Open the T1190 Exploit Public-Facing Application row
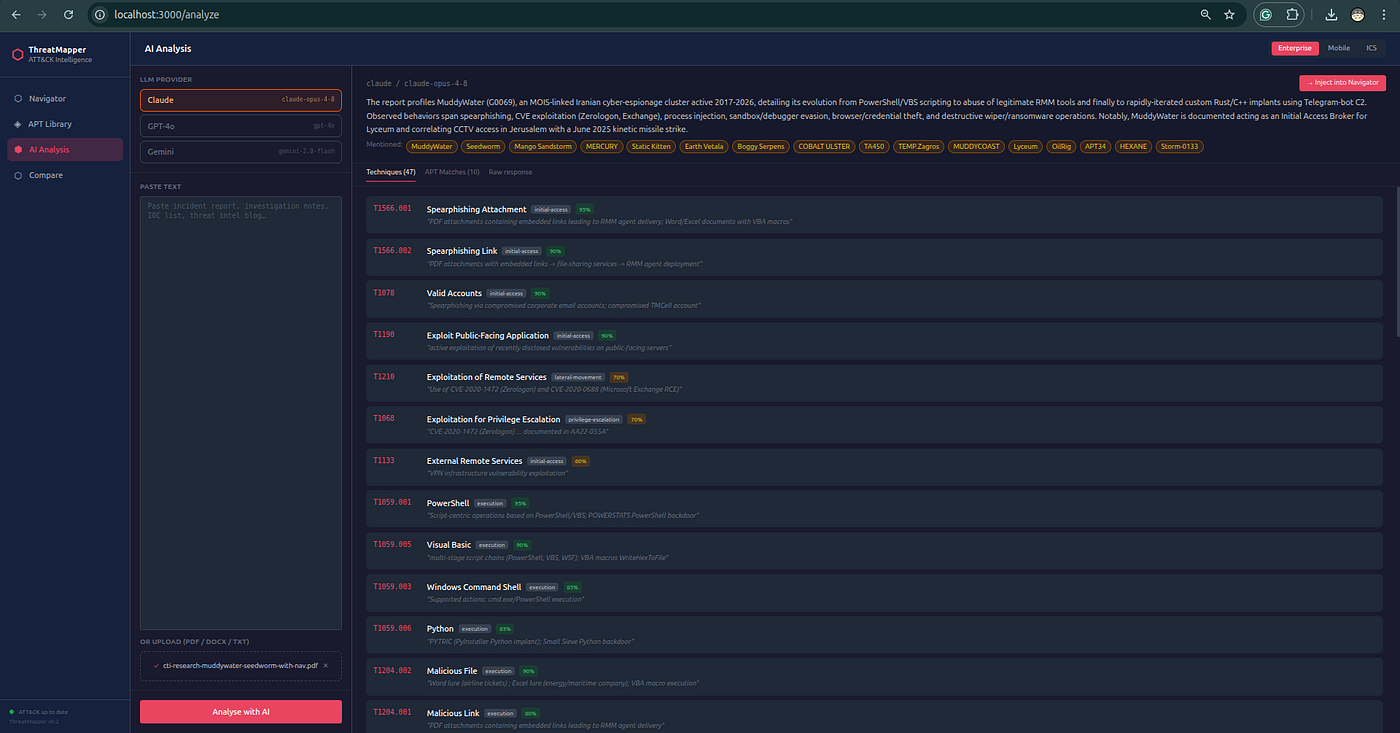Image resolution: width=1400 pixels, height=733 pixels. pyautogui.click(x=876, y=341)
